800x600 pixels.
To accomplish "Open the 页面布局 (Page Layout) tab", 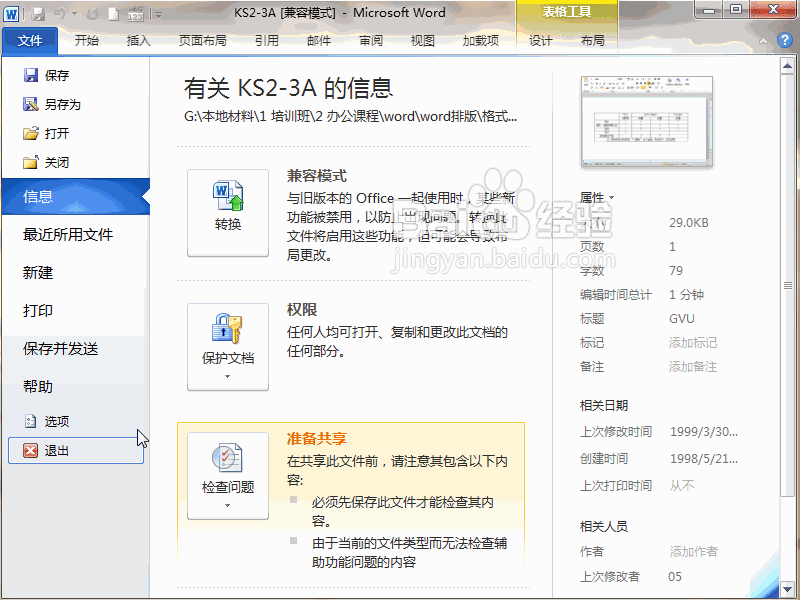I will coord(203,40).
